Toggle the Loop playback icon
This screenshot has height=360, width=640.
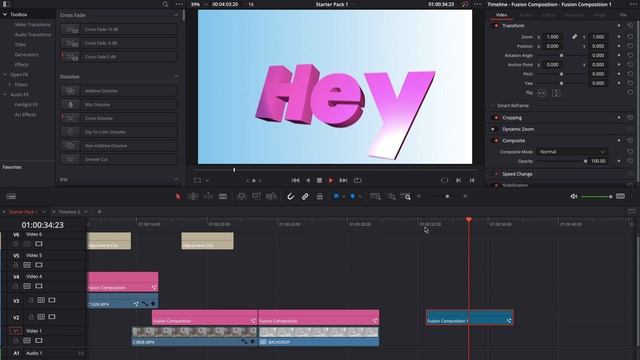coord(358,180)
